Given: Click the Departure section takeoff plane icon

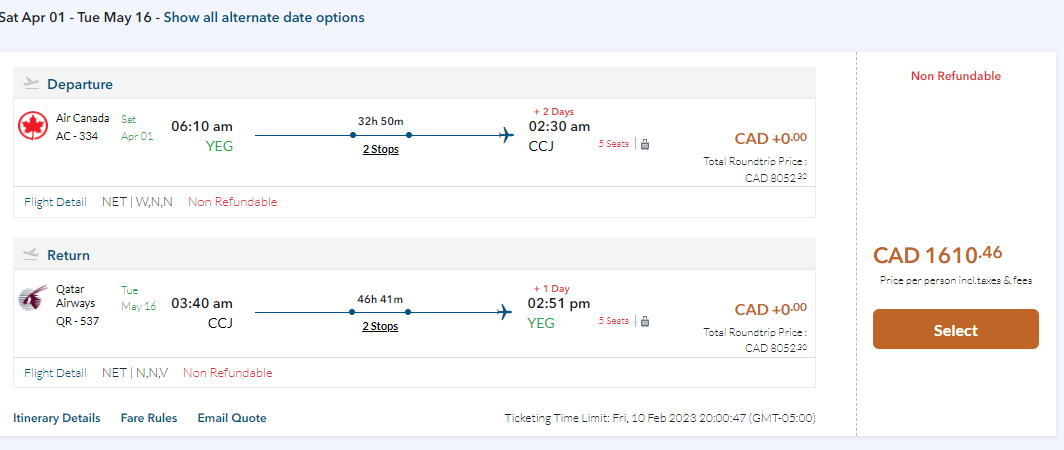Looking at the screenshot, I should point(31,84).
